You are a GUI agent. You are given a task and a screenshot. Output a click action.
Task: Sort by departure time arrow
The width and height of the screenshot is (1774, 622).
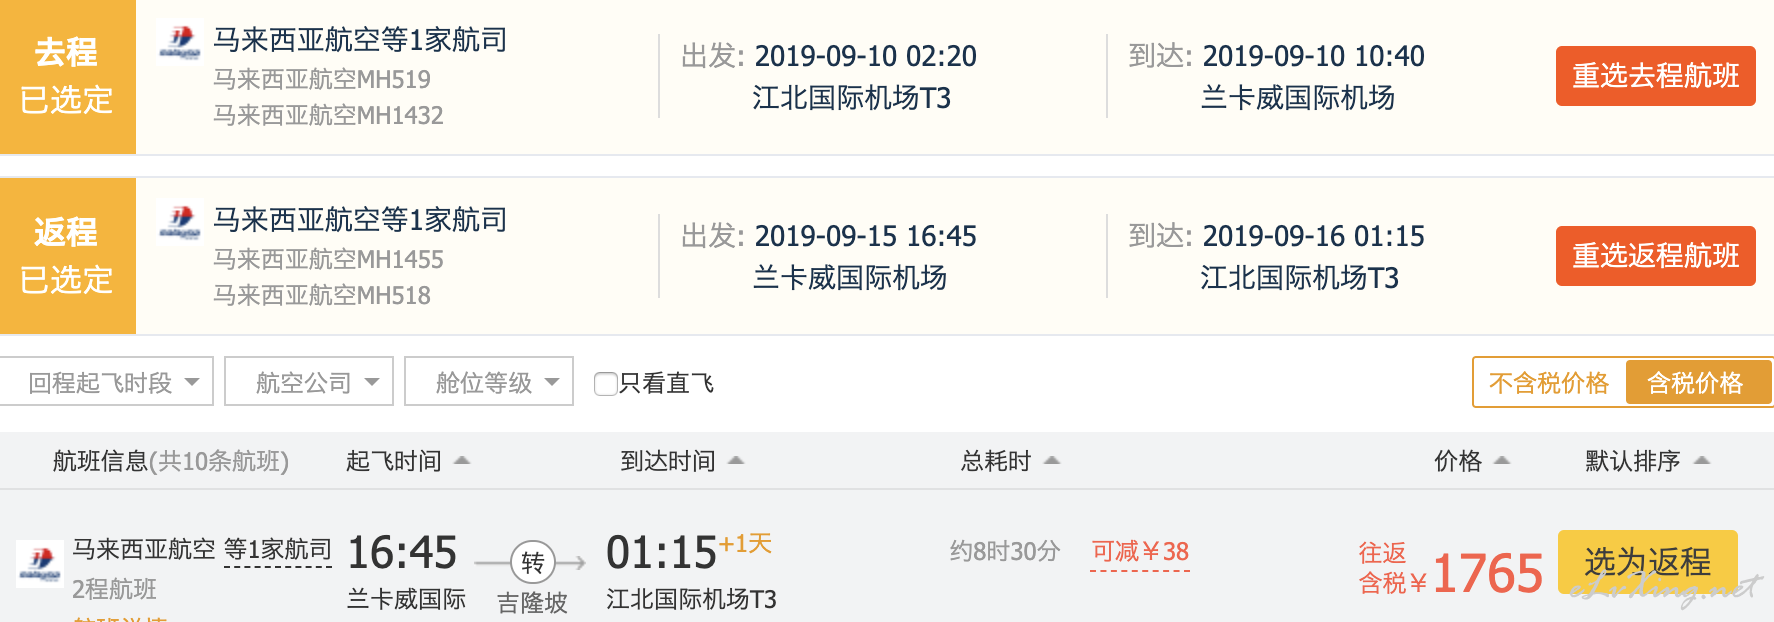(462, 460)
